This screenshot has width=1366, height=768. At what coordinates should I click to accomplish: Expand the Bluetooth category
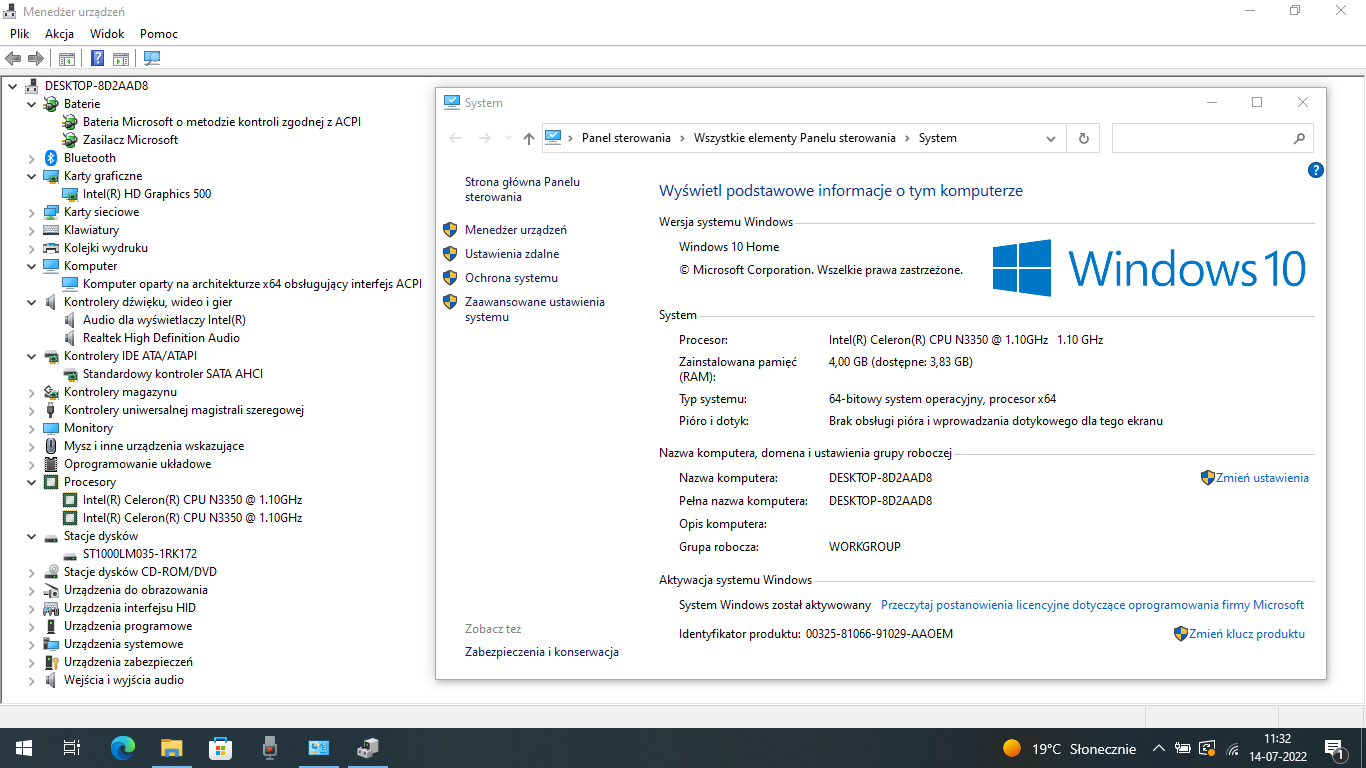[x=32, y=158]
